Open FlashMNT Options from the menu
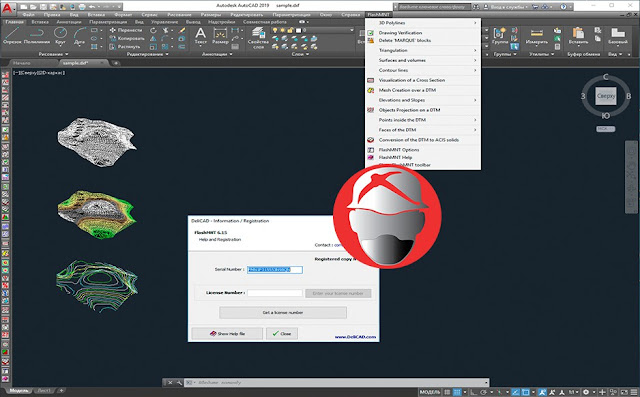 423,150
